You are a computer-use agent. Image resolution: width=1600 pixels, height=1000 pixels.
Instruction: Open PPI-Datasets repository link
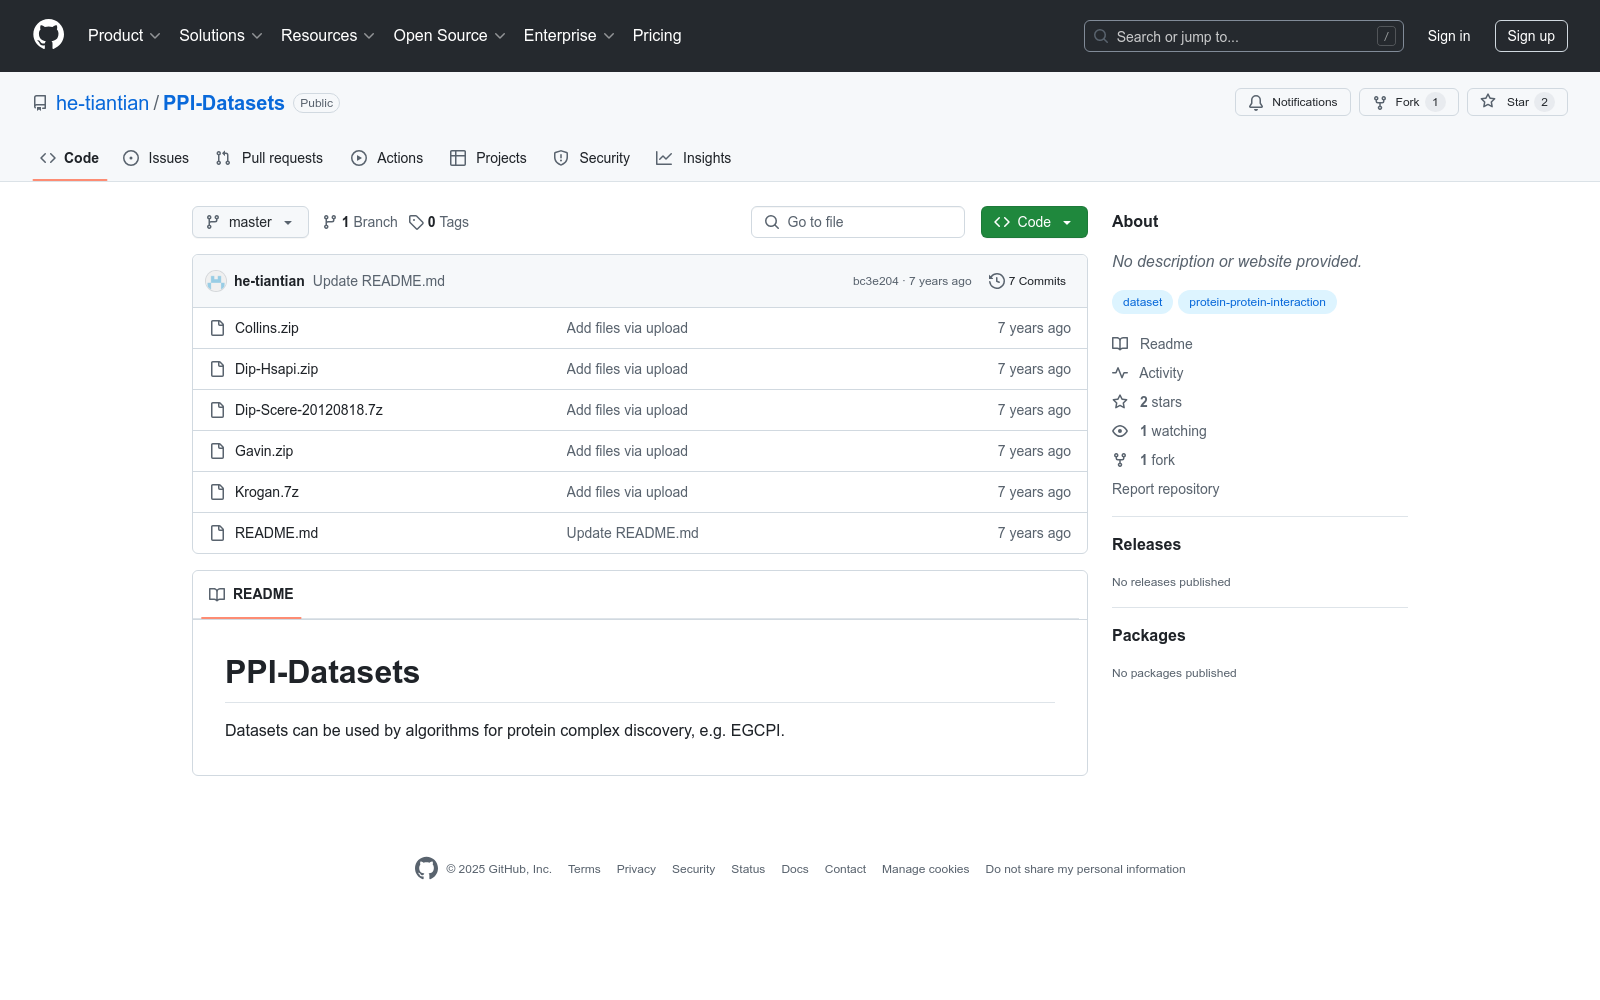tap(224, 103)
